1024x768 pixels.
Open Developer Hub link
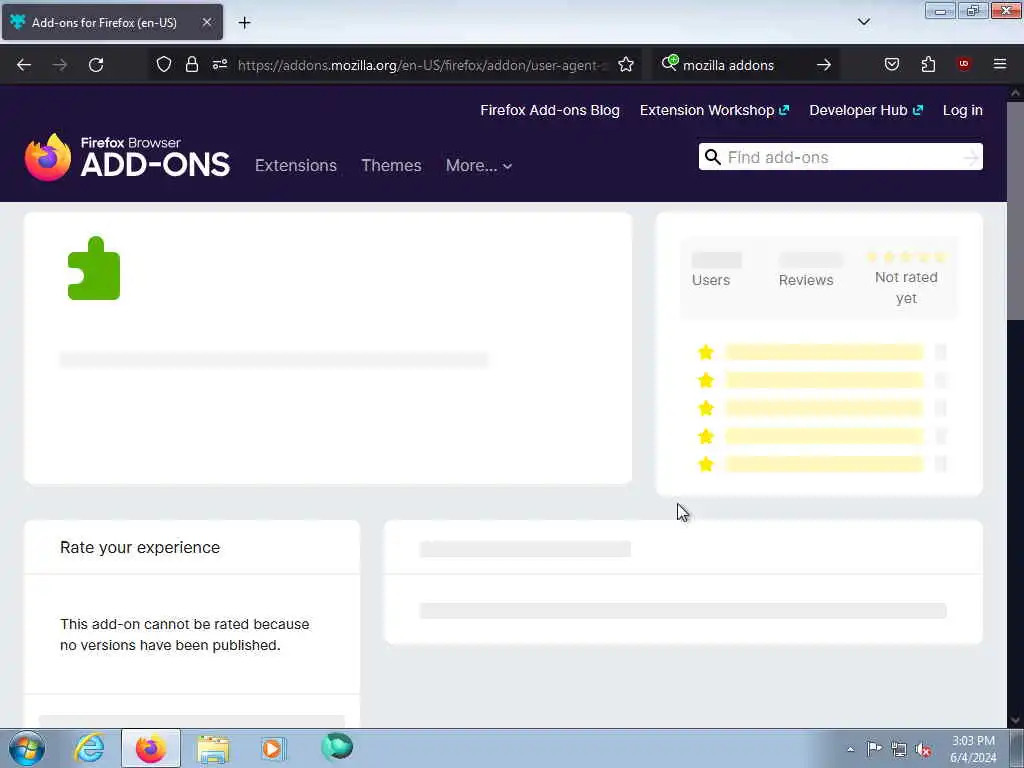point(866,110)
